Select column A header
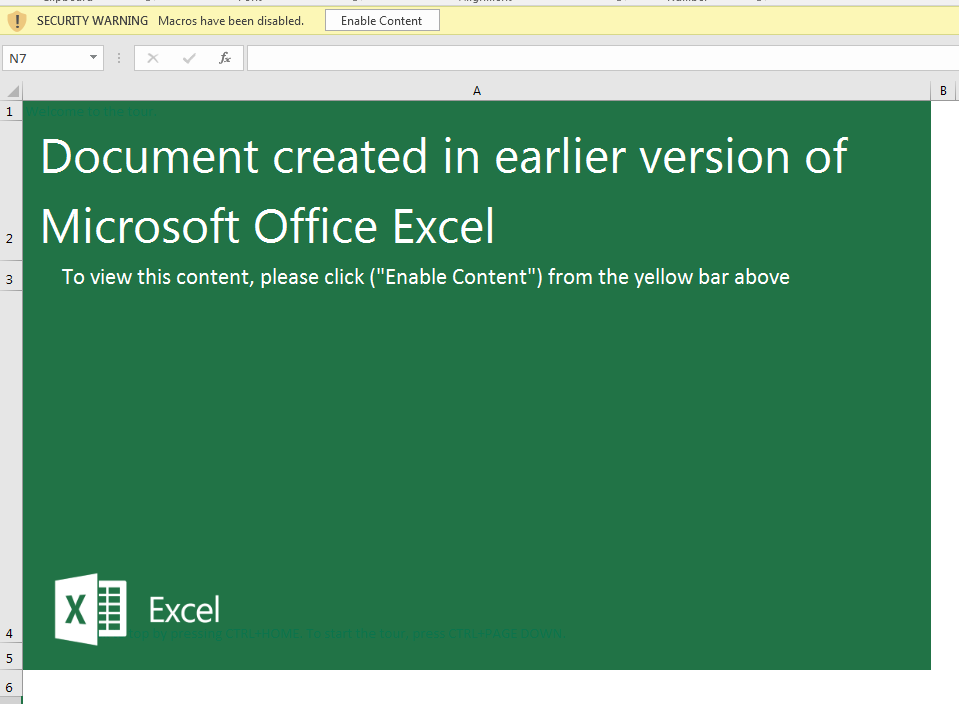Screen dimensions: 959x704 point(477,91)
